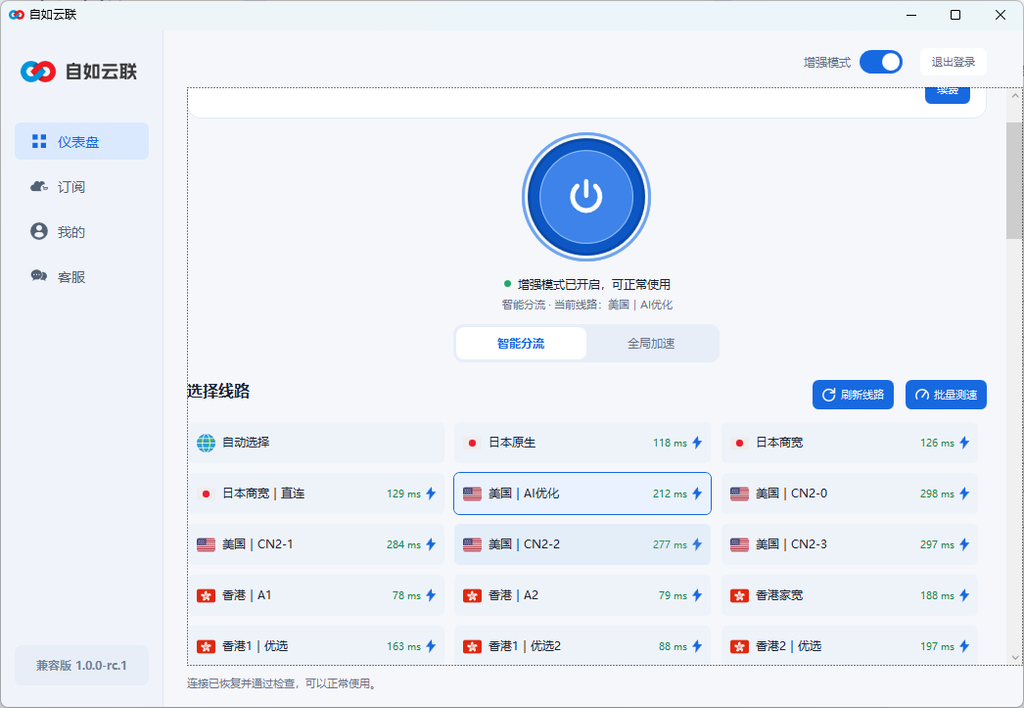Click the Hong Kong flag of 香港家宽

click(x=739, y=596)
